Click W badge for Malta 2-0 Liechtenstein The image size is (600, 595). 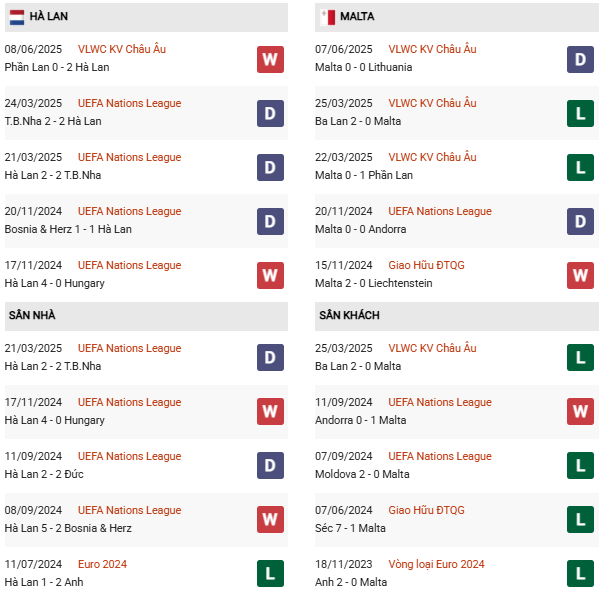pos(580,275)
